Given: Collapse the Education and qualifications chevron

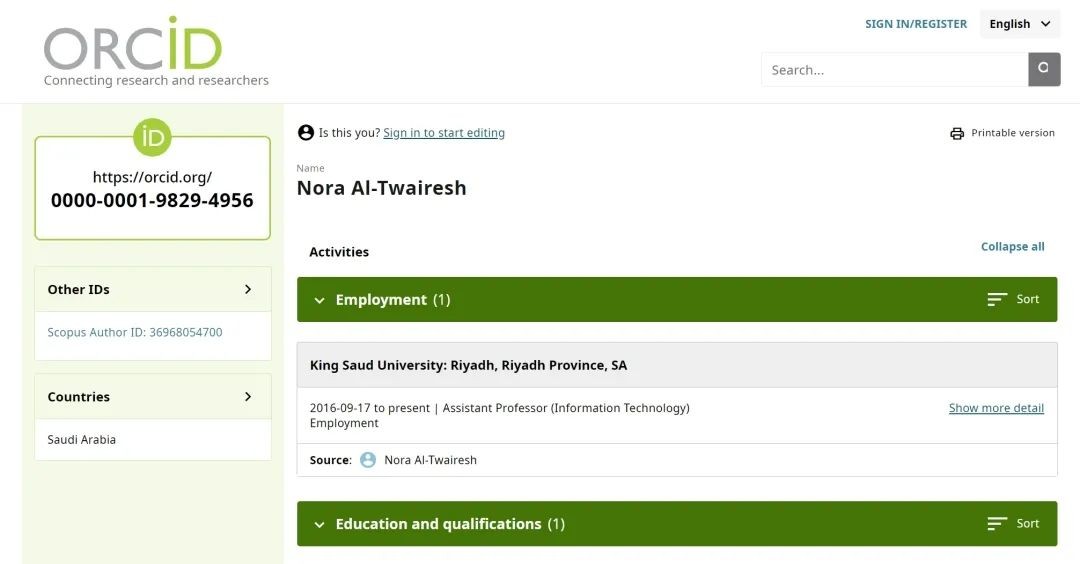Looking at the screenshot, I should click(319, 524).
